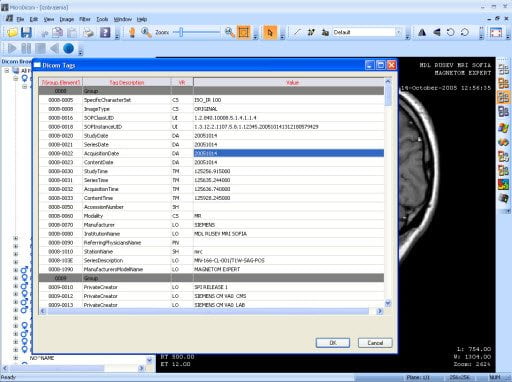512x382 pixels.
Task: Click the Print icon in toolbar
Action: click(x=88, y=33)
